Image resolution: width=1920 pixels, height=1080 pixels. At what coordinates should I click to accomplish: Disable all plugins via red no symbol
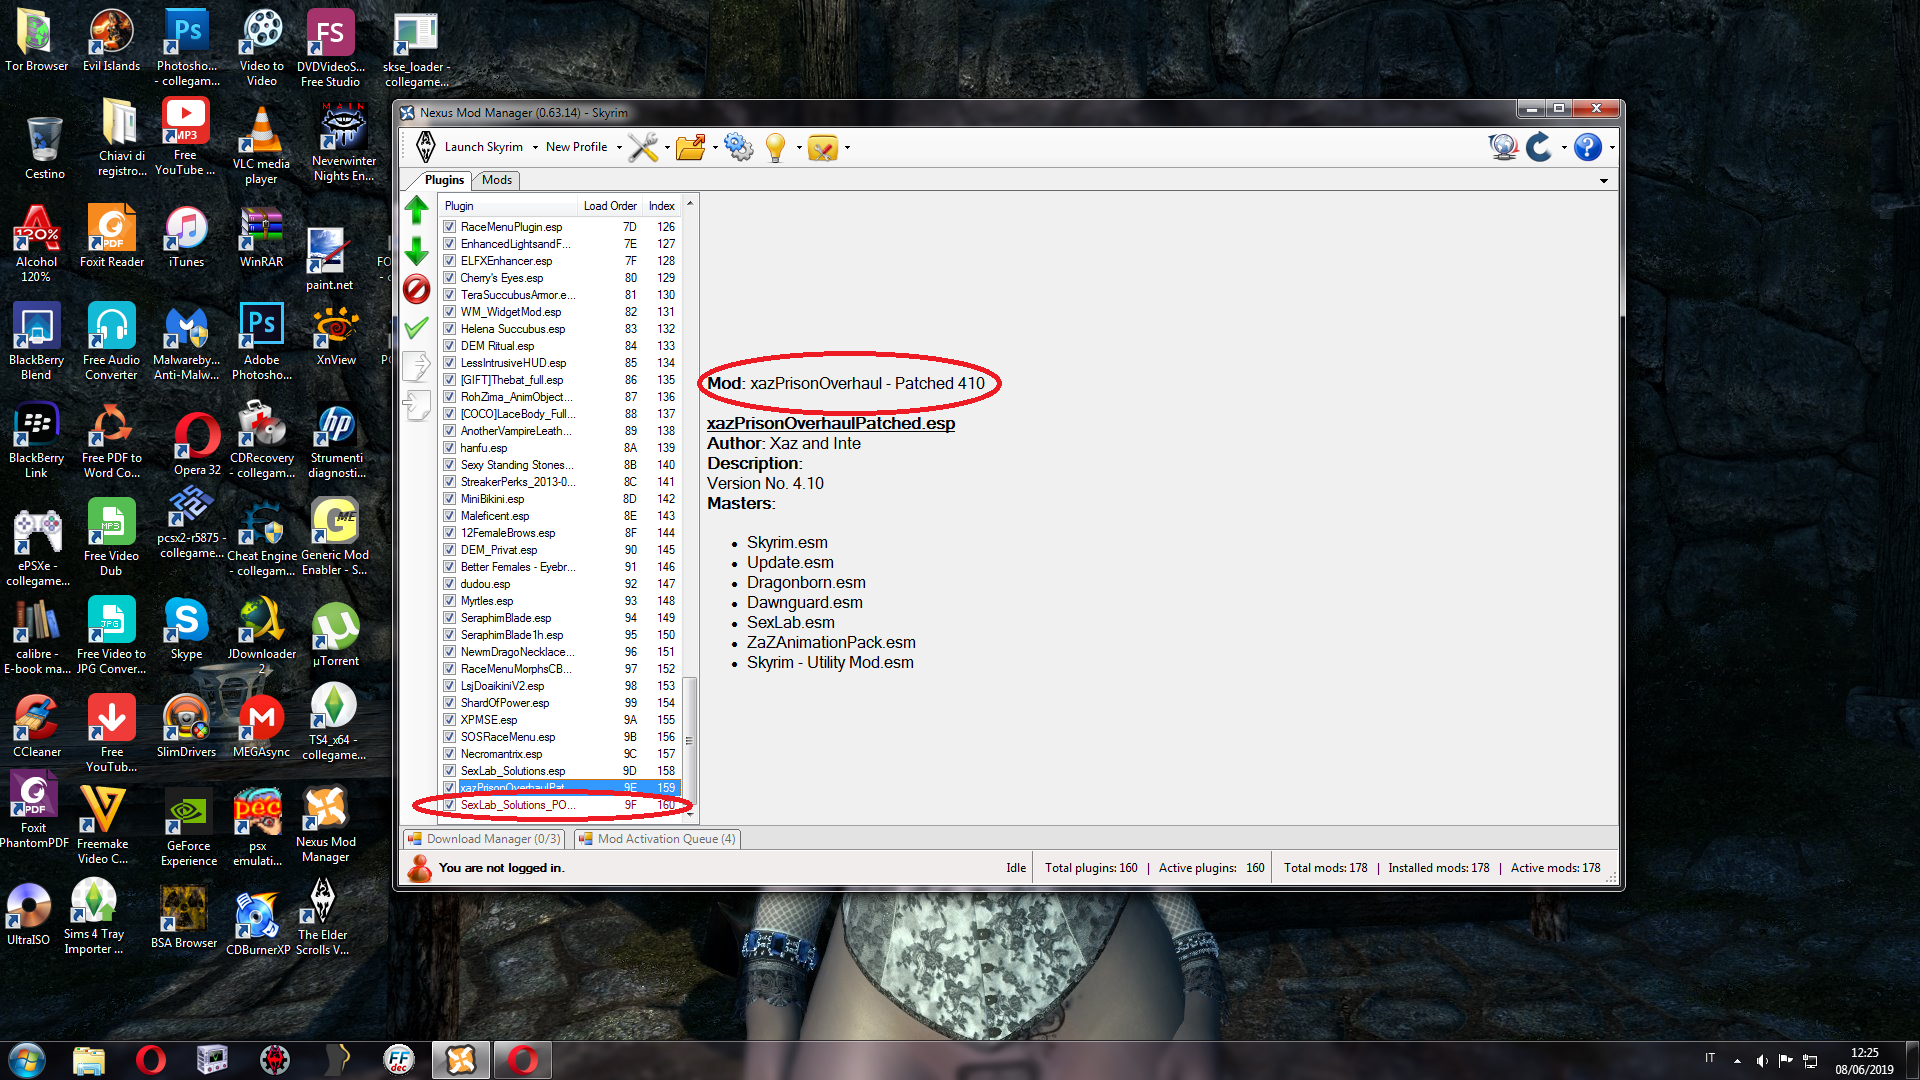pyautogui.click(x=417, y=290)
